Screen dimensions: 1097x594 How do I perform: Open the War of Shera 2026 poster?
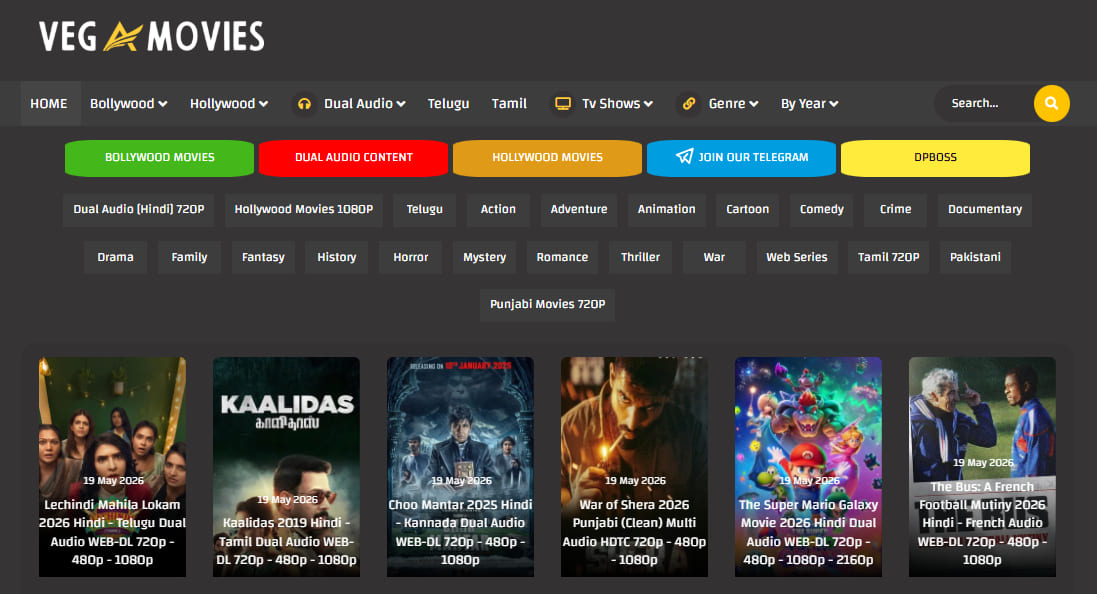pos(635,467)
